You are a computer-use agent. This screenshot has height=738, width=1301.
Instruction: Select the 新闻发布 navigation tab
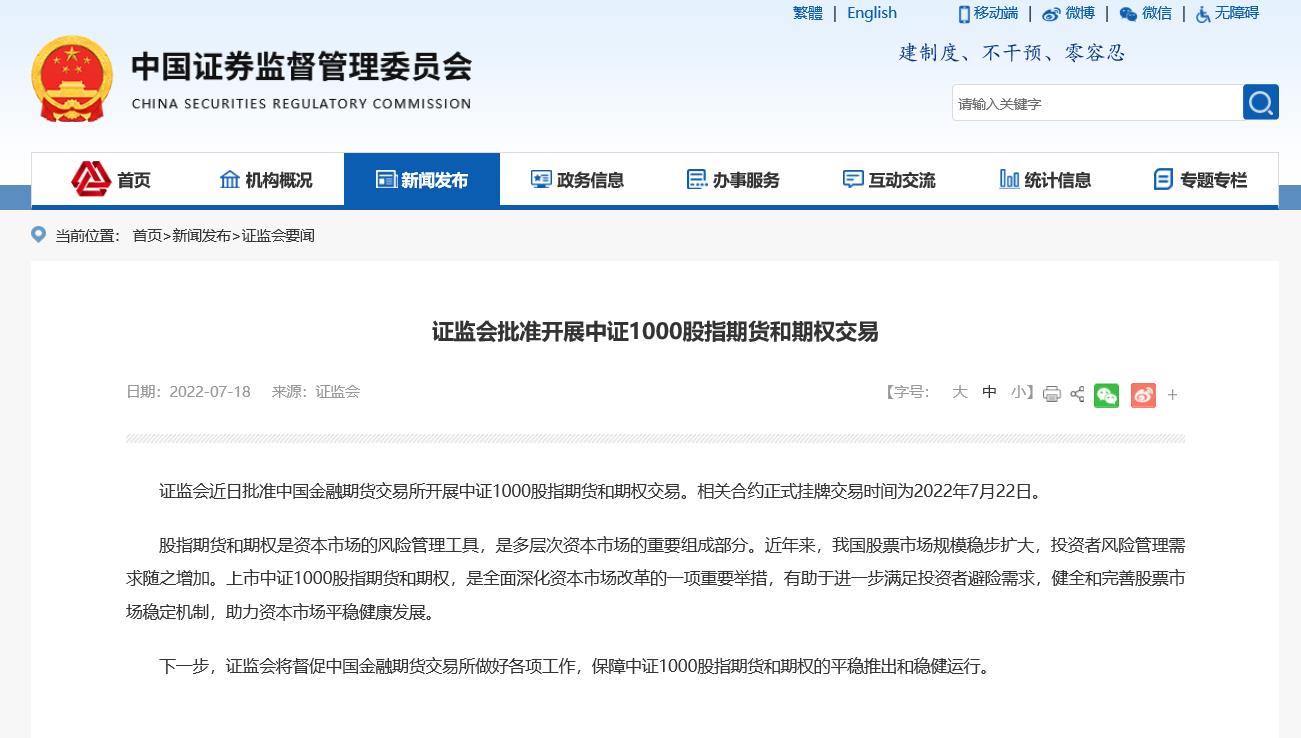421,180
